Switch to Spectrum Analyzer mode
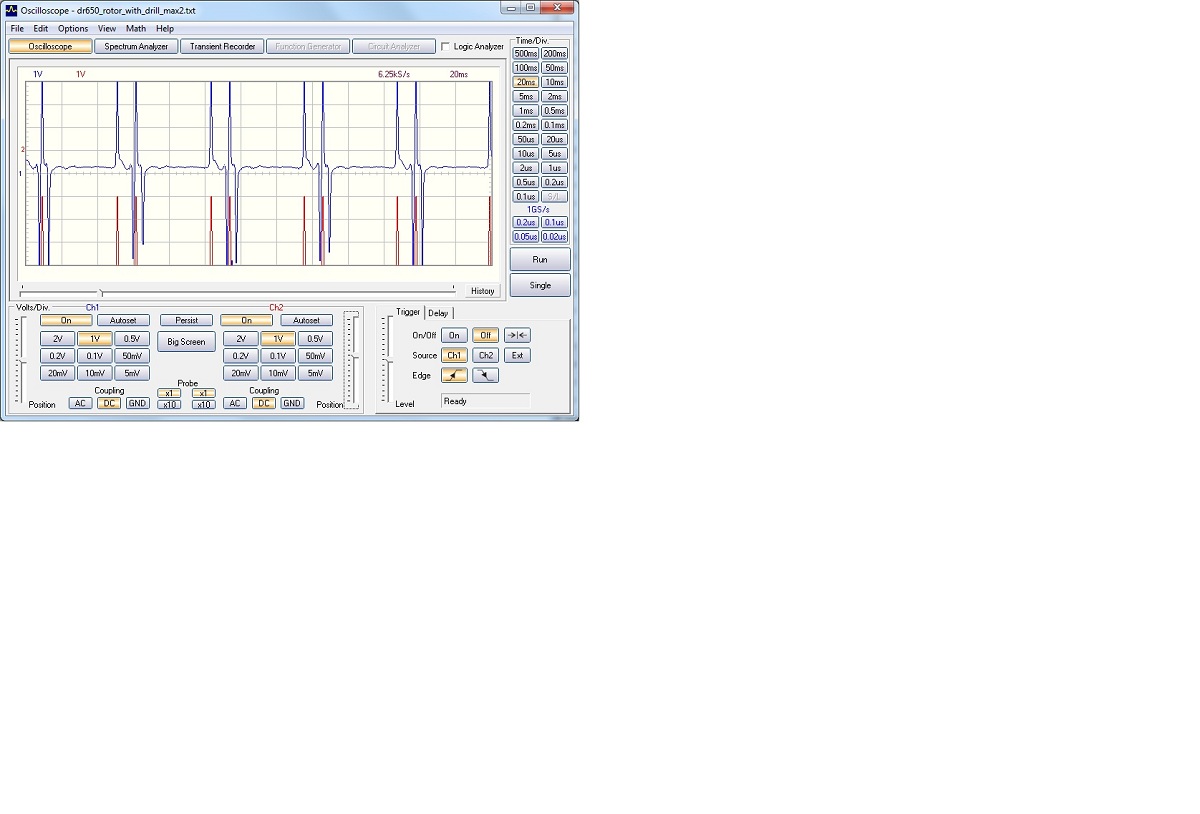The width and height of the screenshot is (1200, 814). tap(137, 46)
